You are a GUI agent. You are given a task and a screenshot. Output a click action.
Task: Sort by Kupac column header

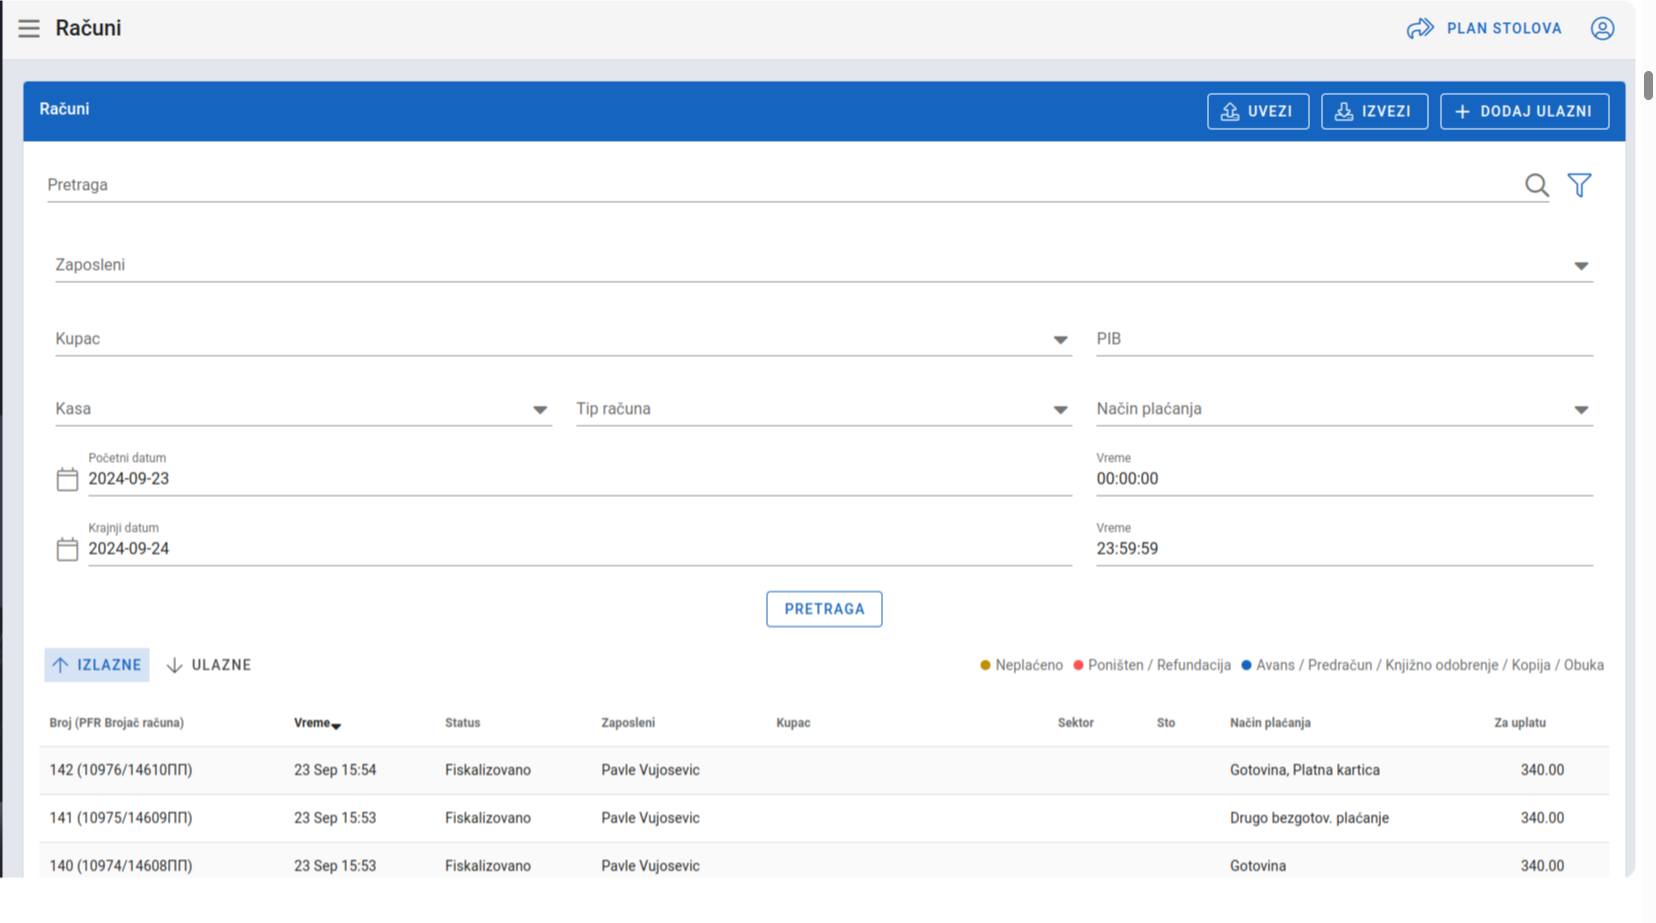point(793,723)
